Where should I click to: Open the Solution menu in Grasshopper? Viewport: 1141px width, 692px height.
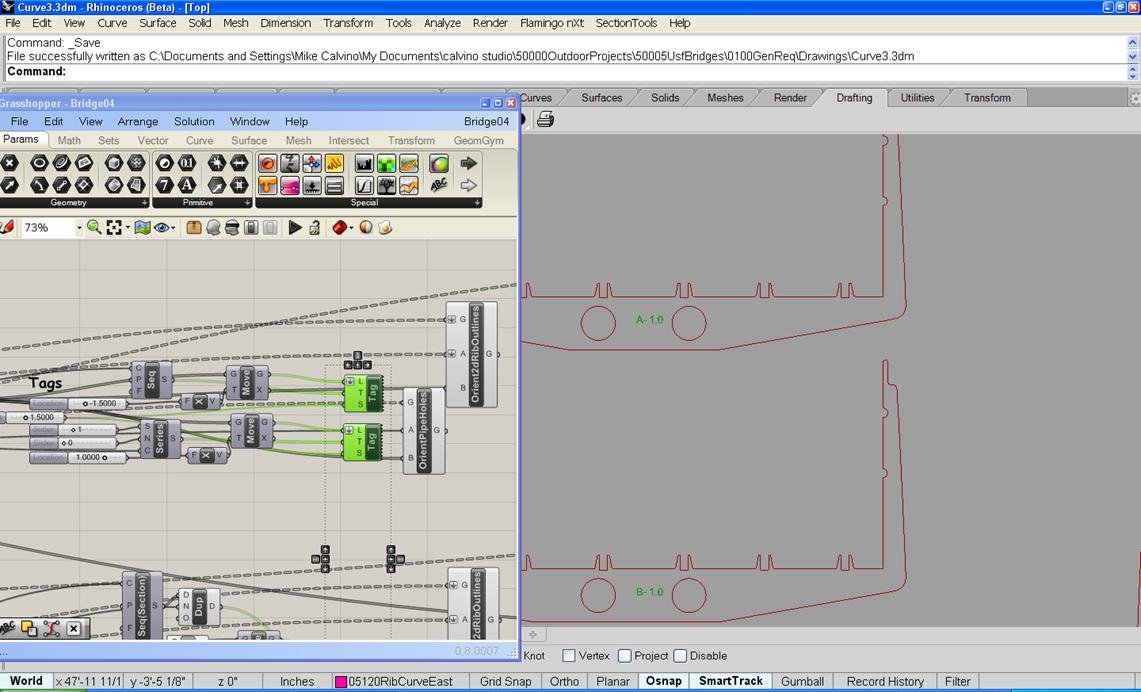click(194, 121)
